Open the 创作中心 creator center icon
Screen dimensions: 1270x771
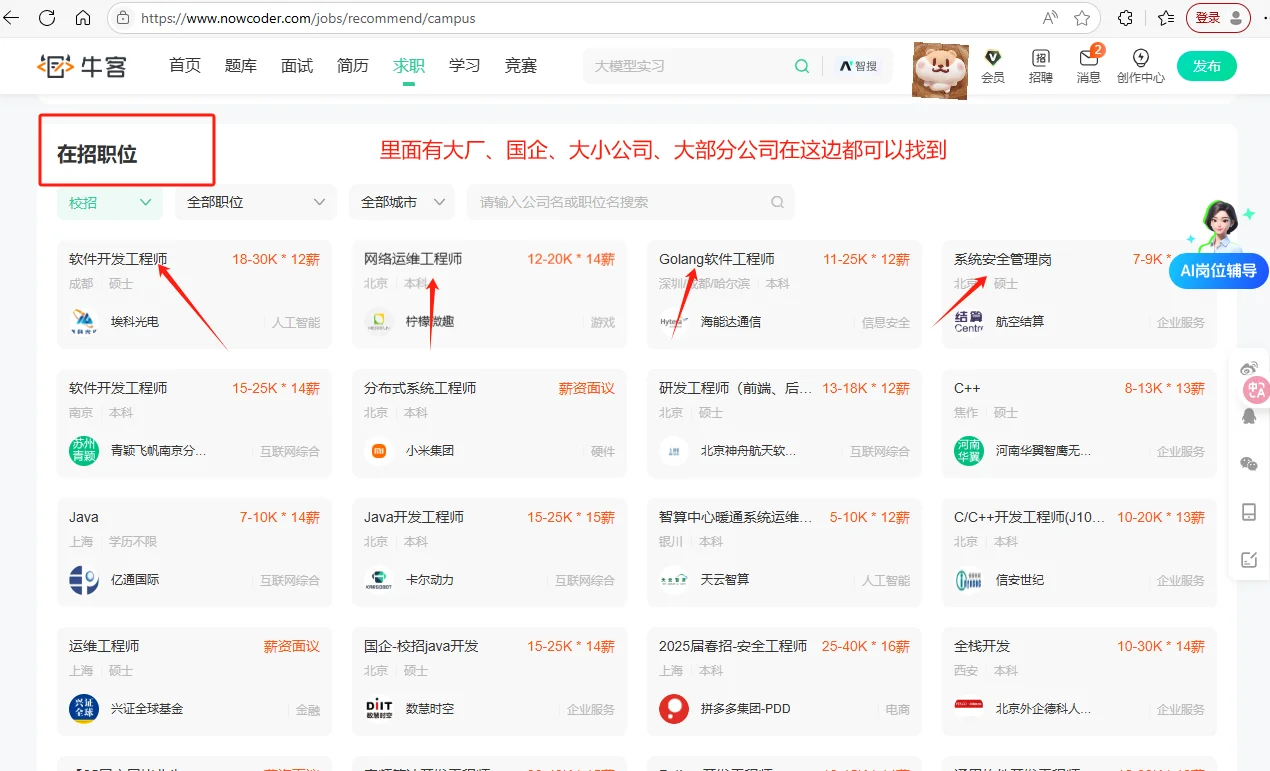click(x=1141, y=66)
